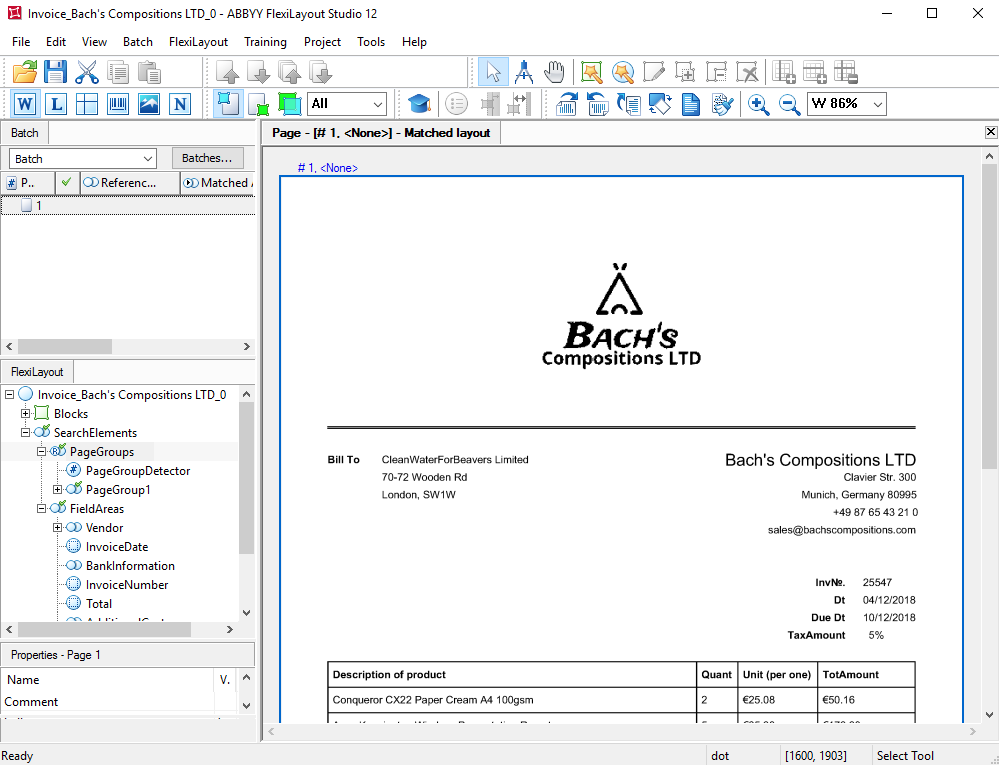Collapse the PageGroups tree node
The image size is (999, 765).
[41, 452]
